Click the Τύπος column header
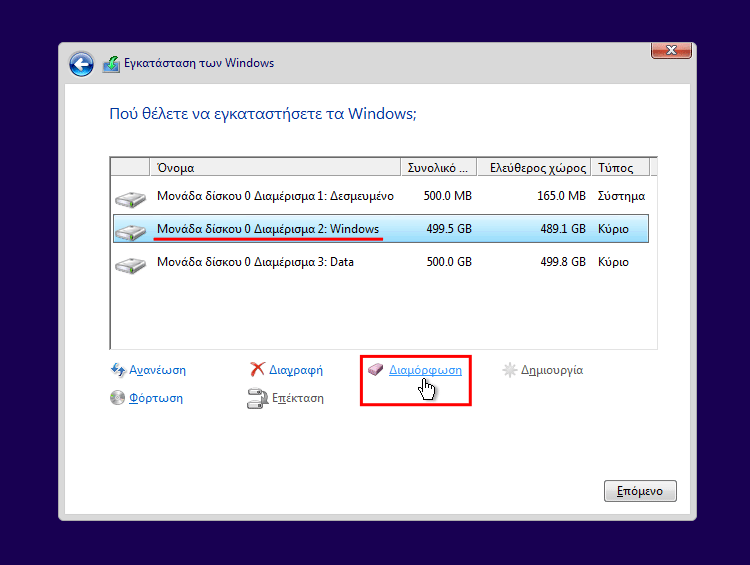This screenshot has width=750, height=565. coord(619,167)
